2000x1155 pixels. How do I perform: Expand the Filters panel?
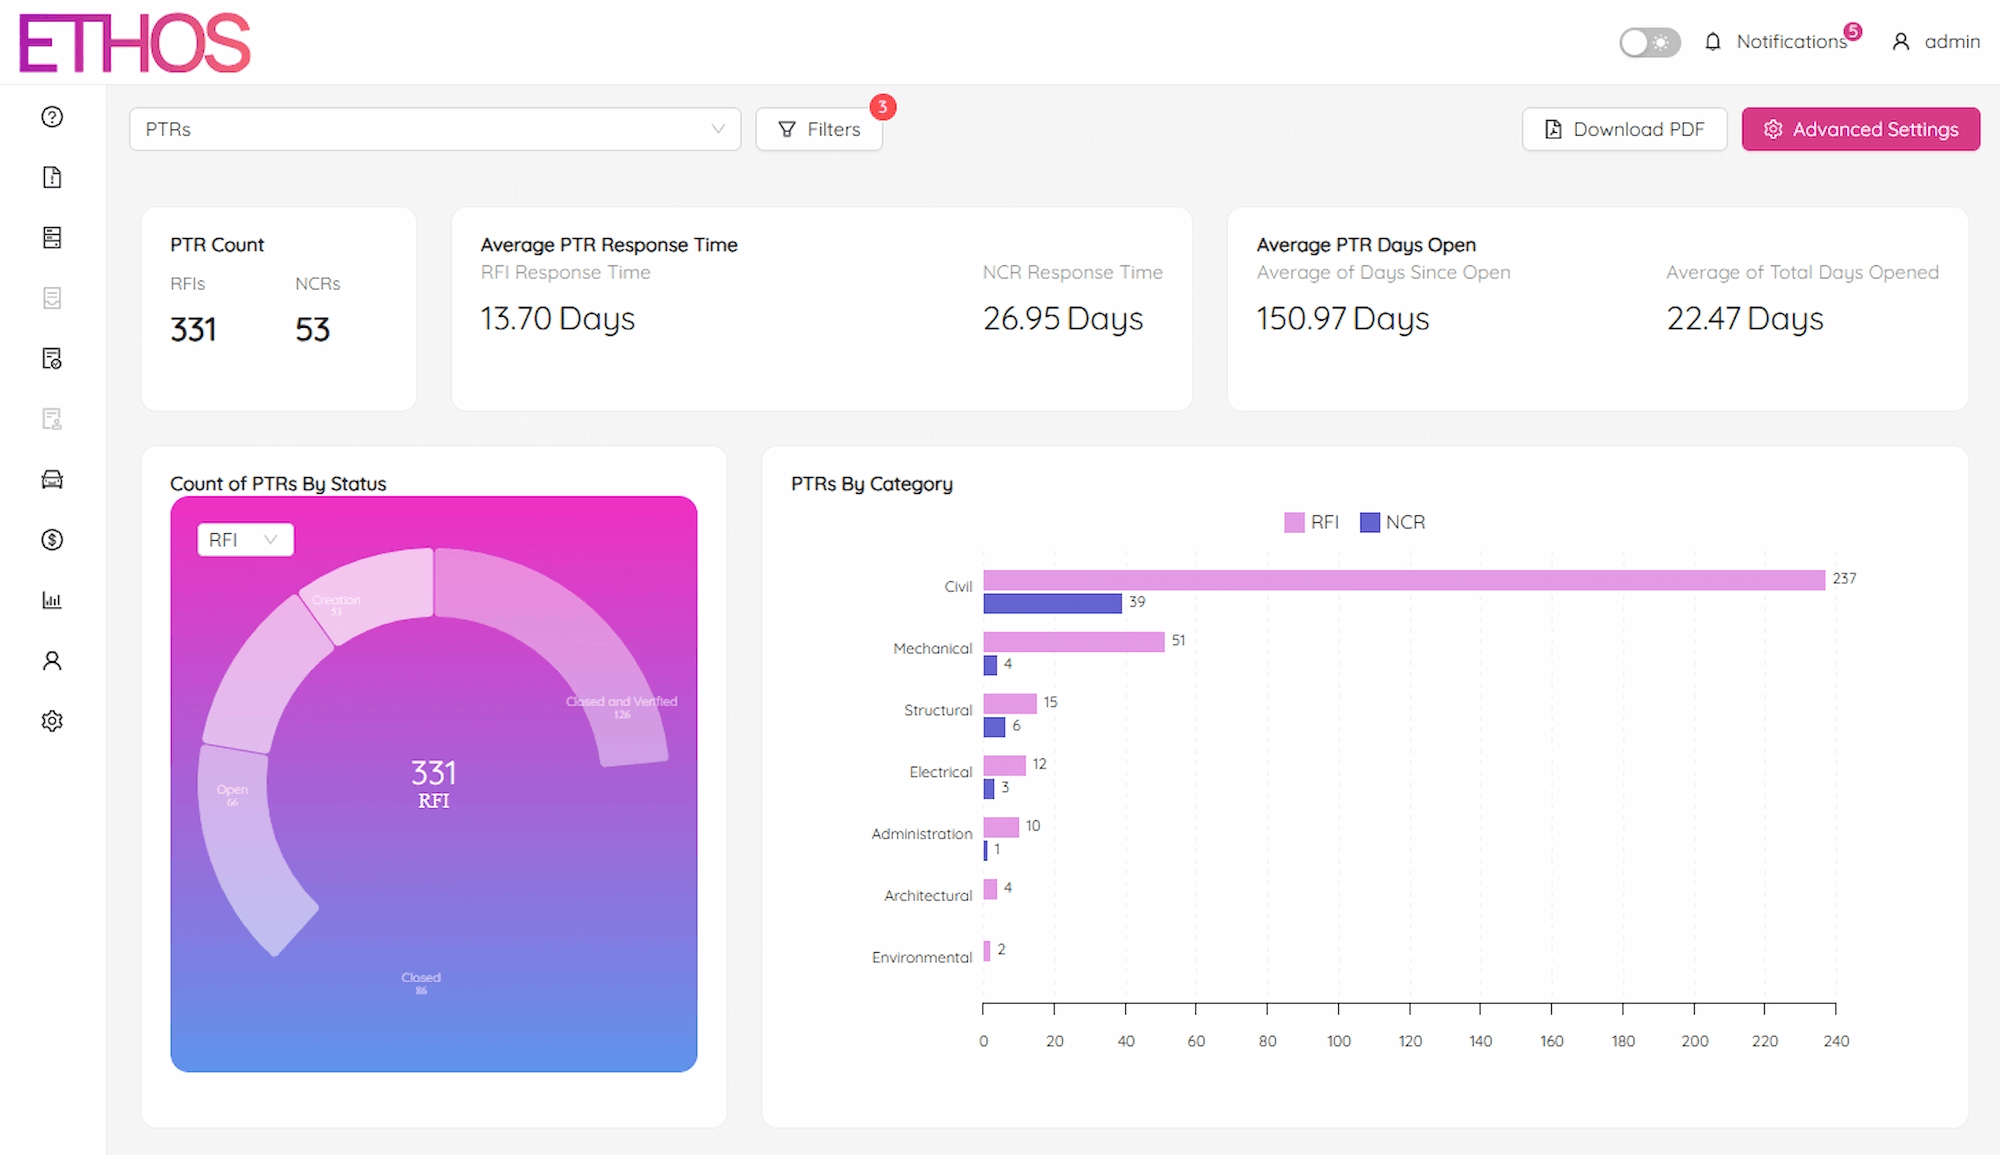(818, 128)
